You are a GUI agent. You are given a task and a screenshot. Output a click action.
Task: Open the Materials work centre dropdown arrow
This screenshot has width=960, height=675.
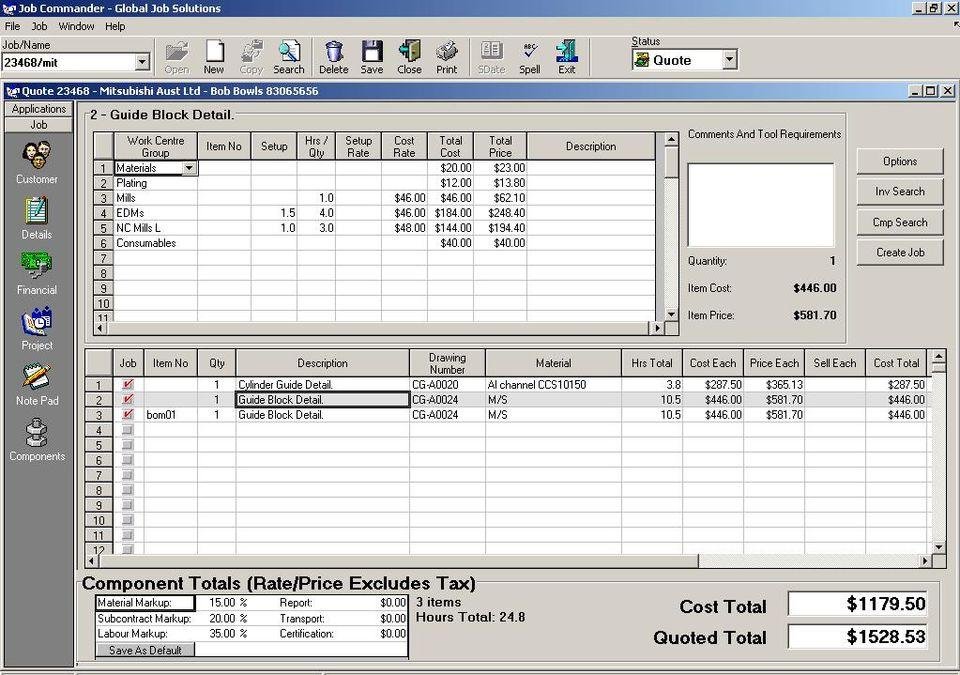[x=189, y=168]
